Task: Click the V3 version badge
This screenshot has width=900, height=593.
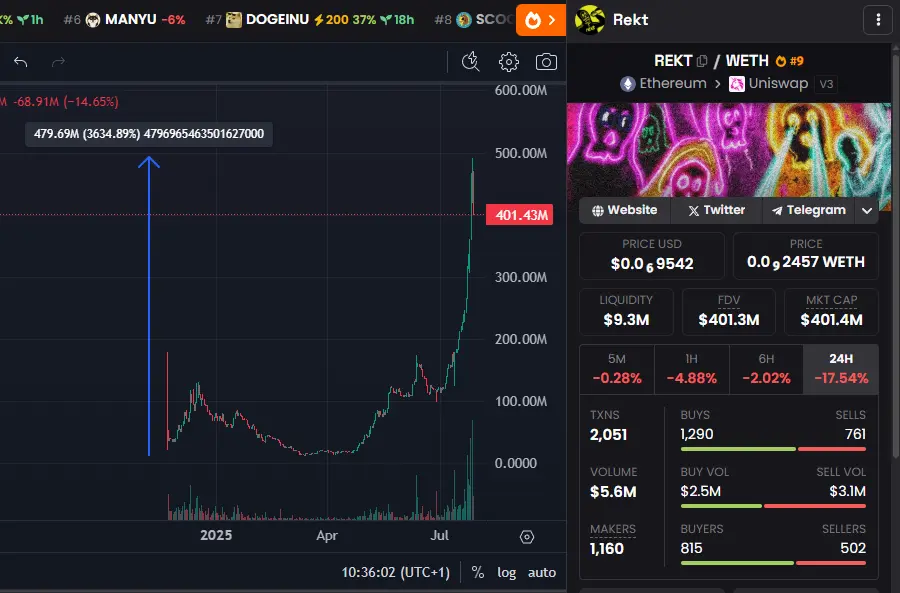Action: (826, 84)
